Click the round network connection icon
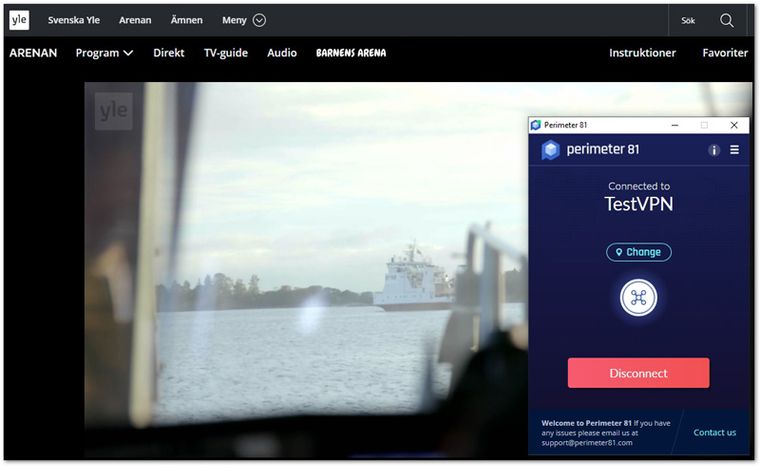This screenshot has height=466, width=760. (x=638, y=298)
